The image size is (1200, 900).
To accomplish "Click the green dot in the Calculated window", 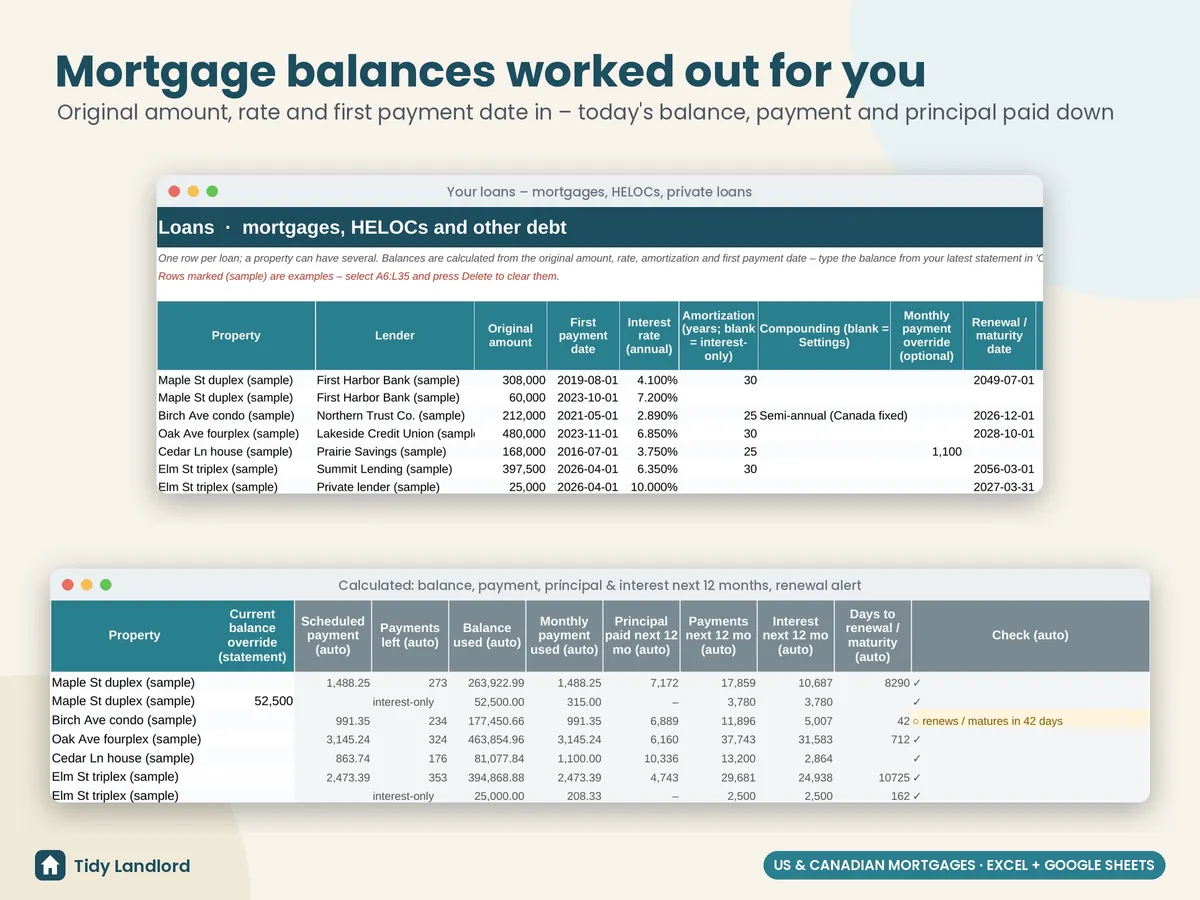I will [x=106, y=585].
